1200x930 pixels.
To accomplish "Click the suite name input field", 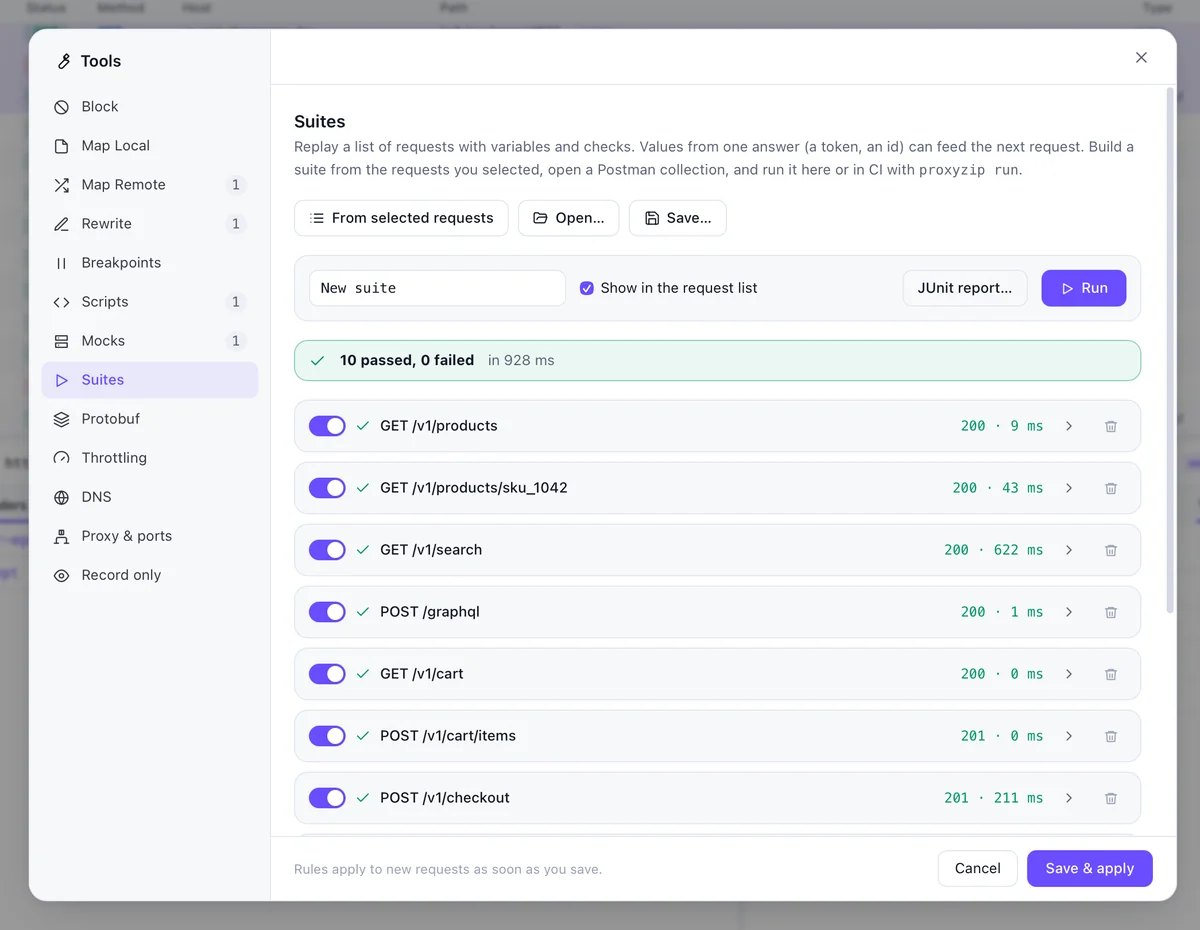I will [437, 288].
